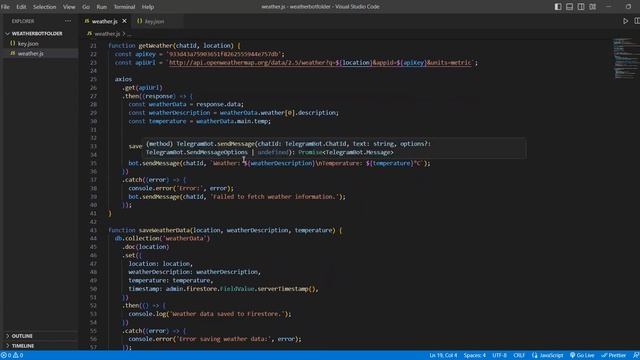Expand the OUTLINE section
The width and height of the screenshot is (640, 360).
(22, 336)
